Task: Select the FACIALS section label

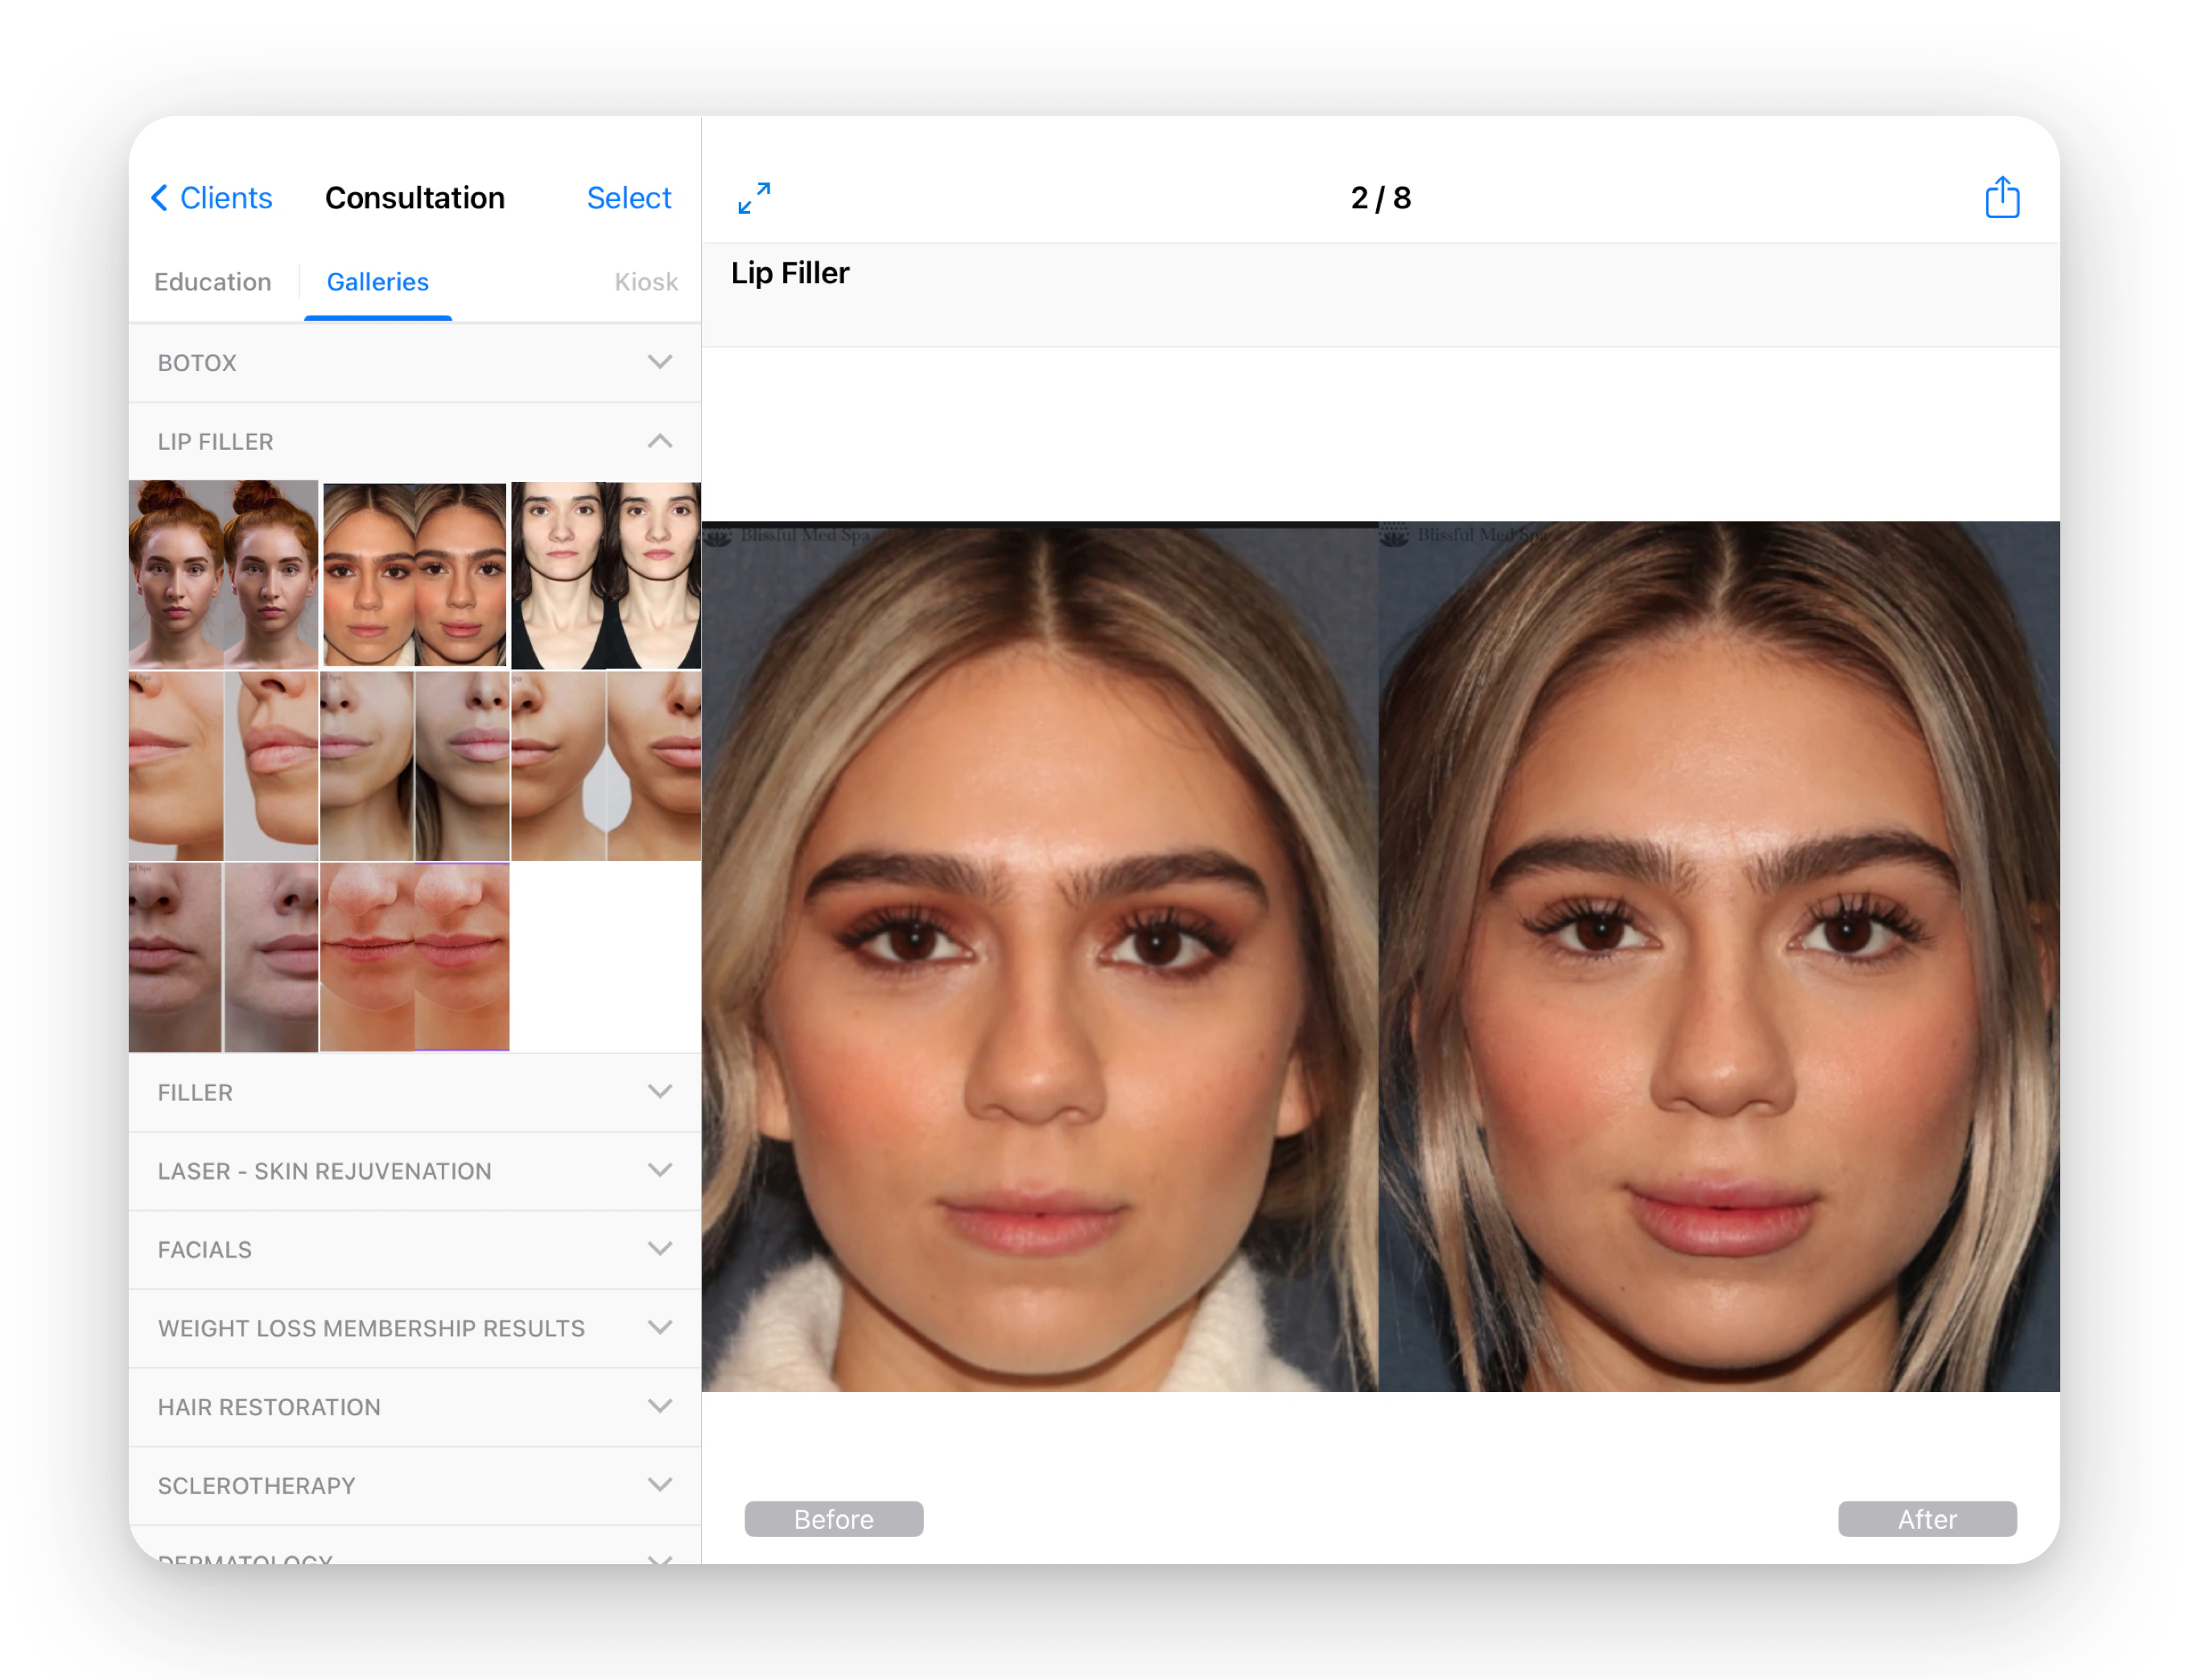Action: tap(204, 1250)
